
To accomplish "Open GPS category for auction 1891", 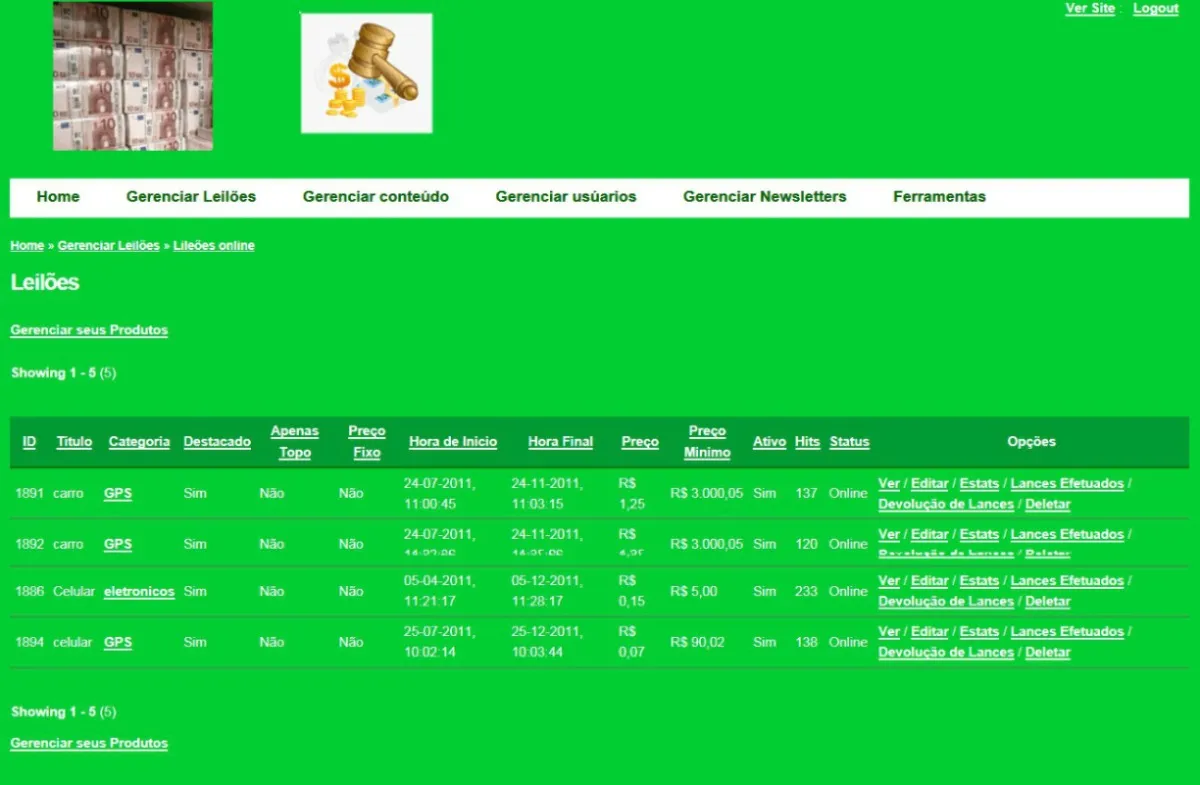I will 118,494.
